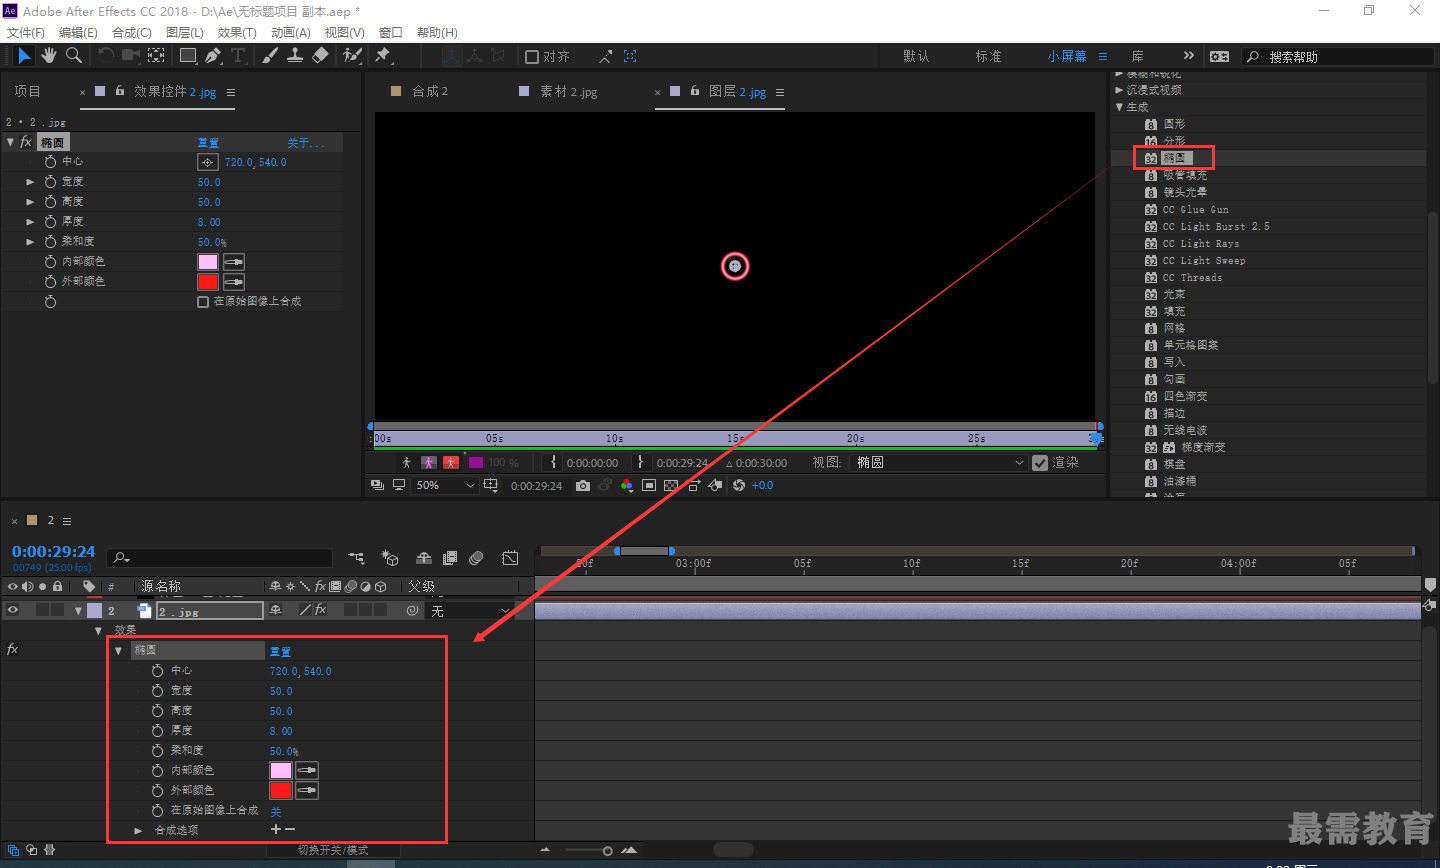Select the Horizontal Type tool

(238, 56)
